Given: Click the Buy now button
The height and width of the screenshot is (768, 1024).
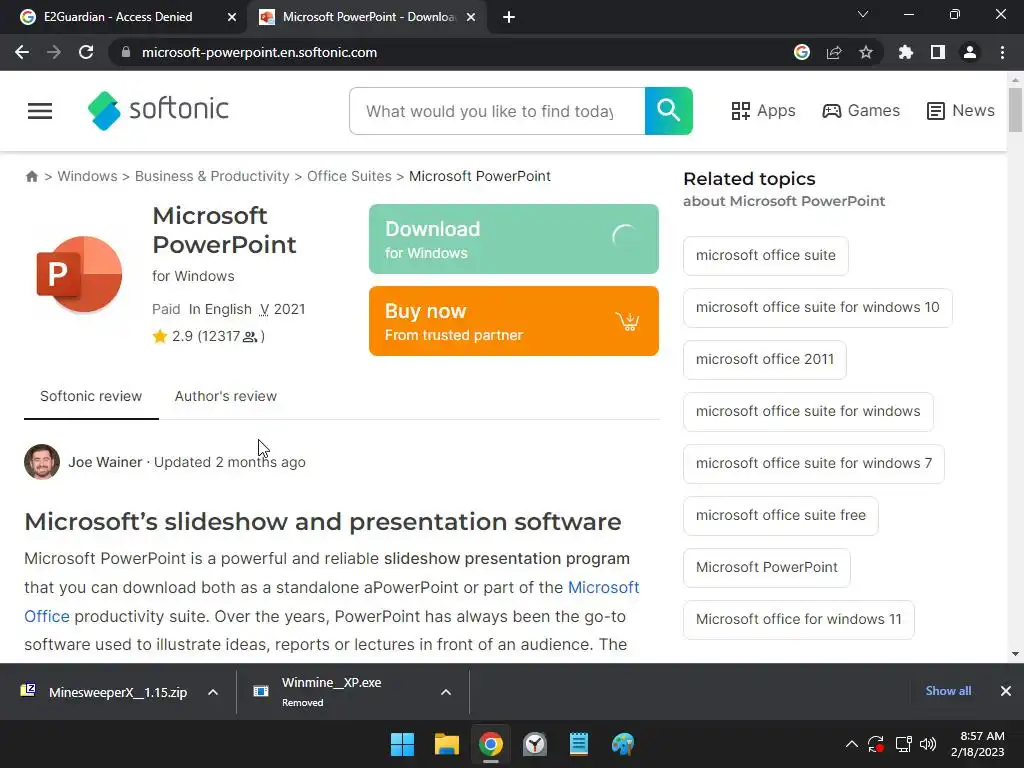Looking at the screenshot, I should click(x=513, y=321).
